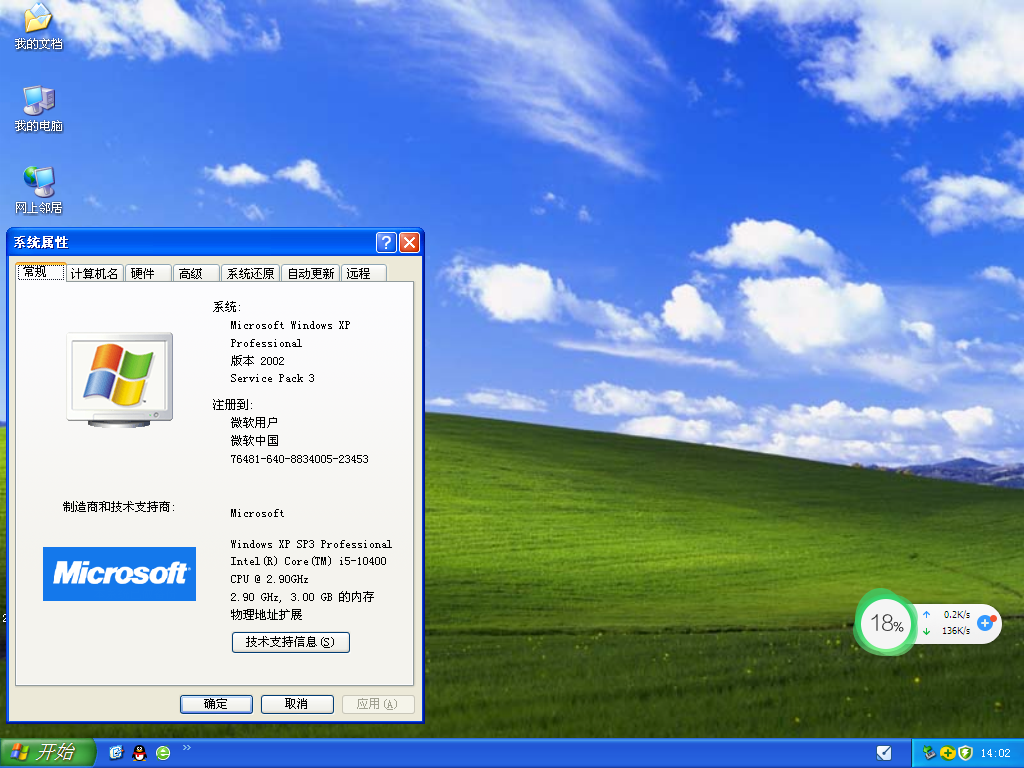
Task: Open the 系统还原 (System Restore) tab
Action: pos(250,272)
